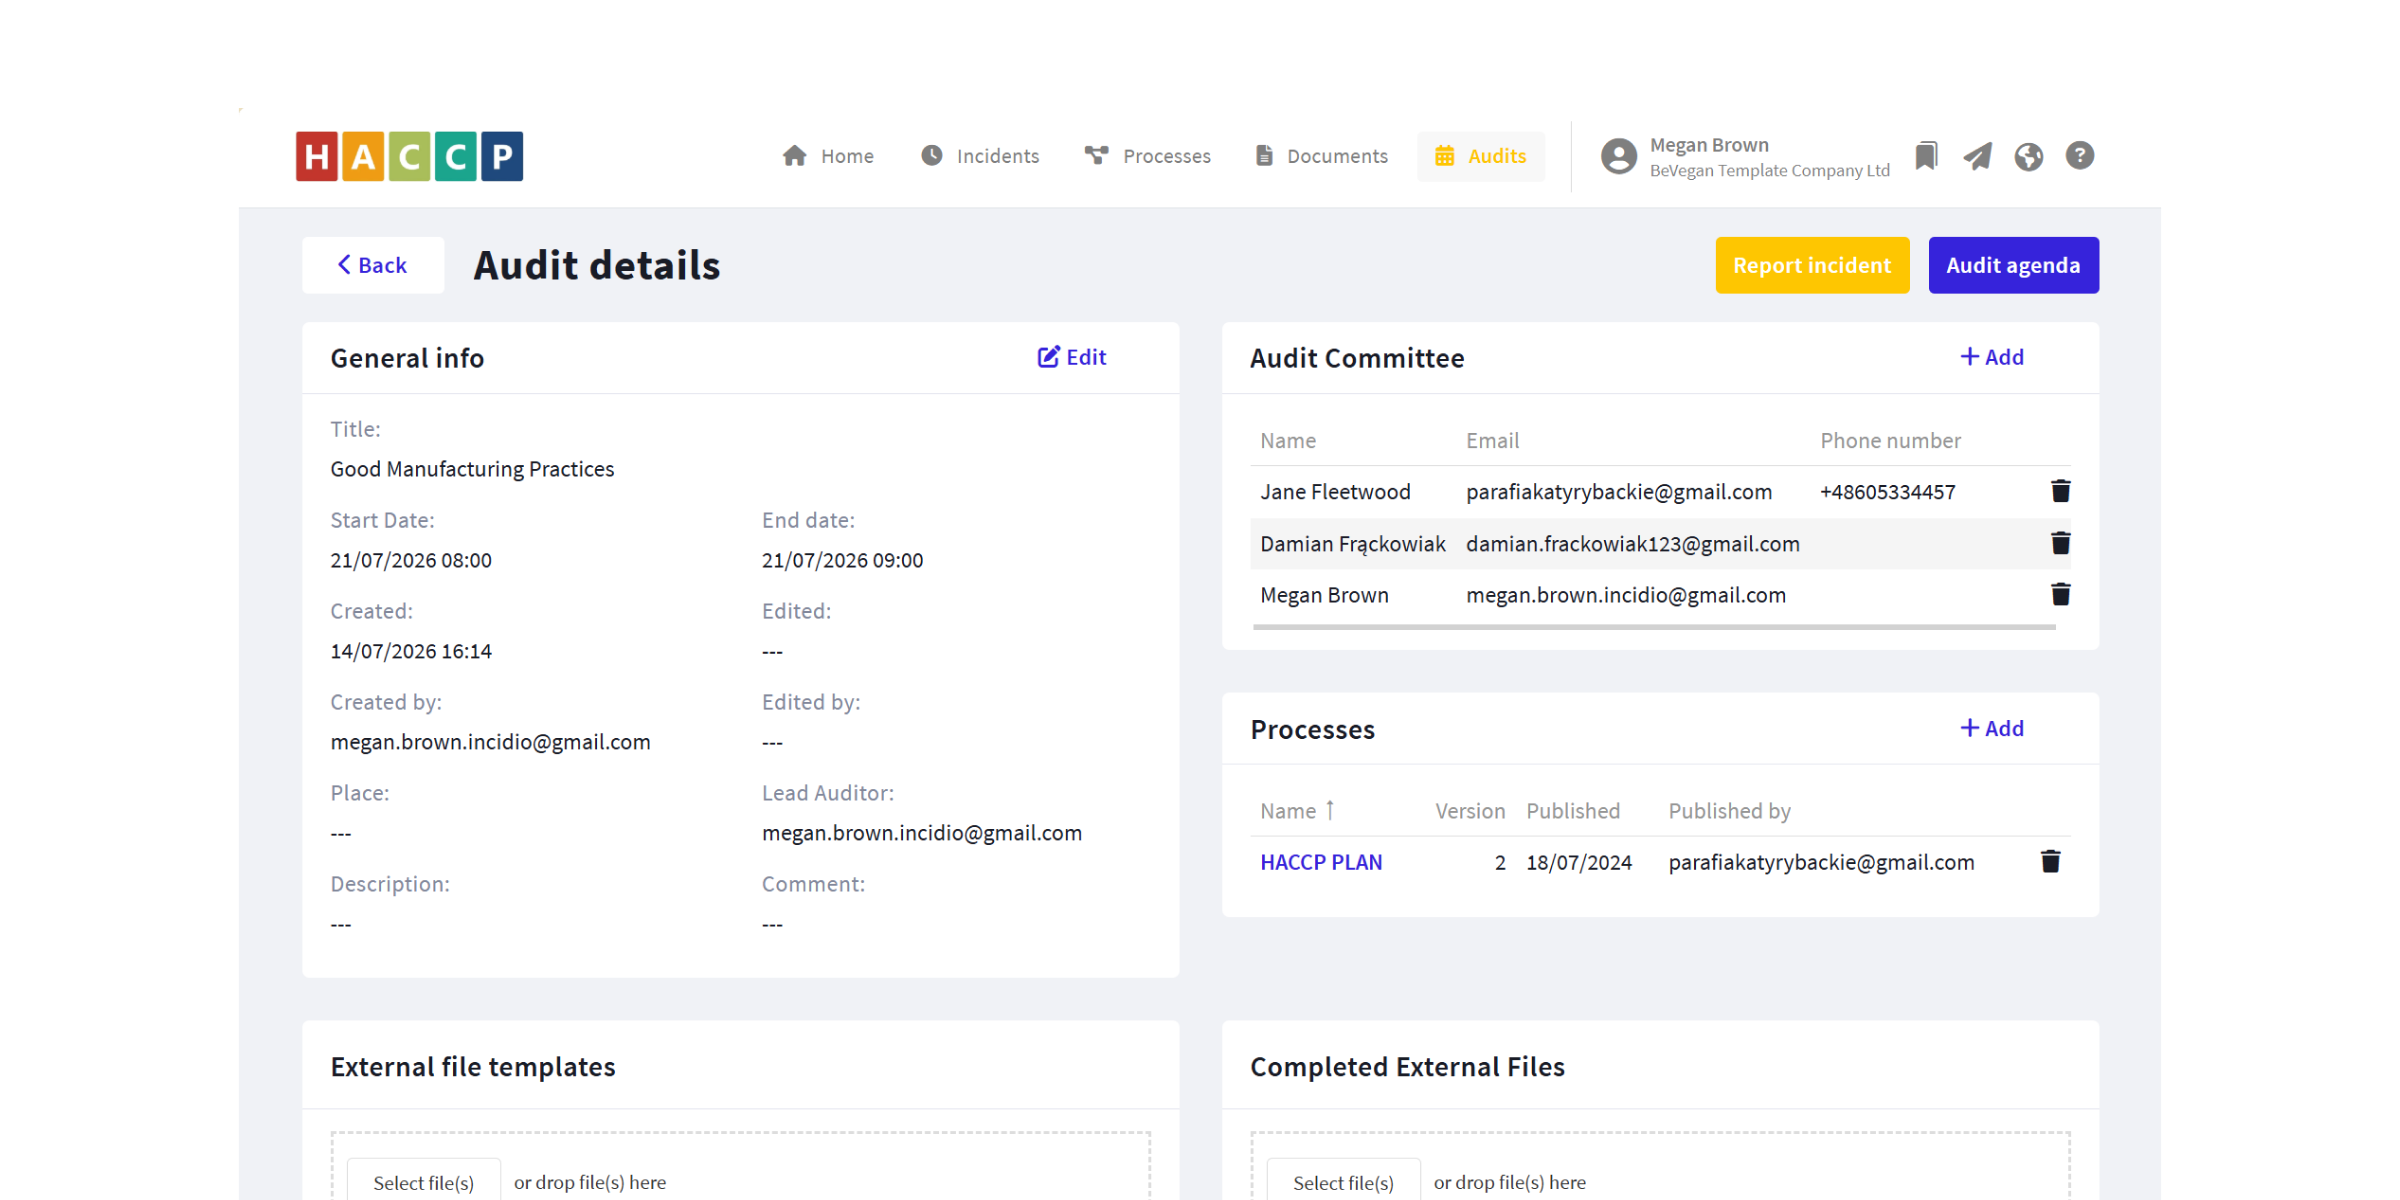Click Jane Fleetwood's email address

[x=1619, y=492]
